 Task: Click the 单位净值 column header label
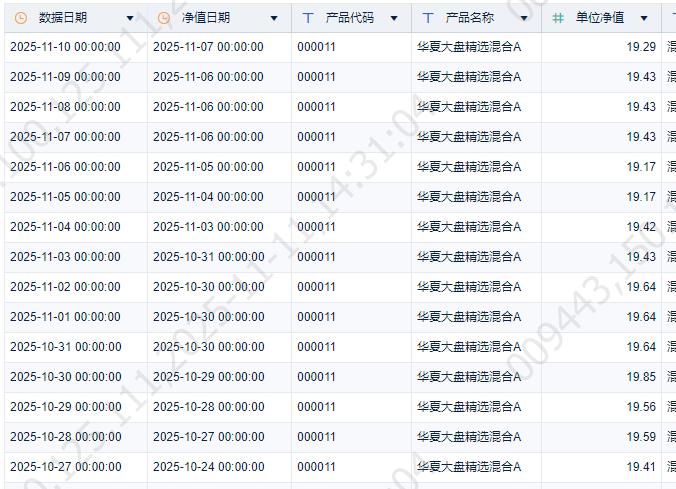tap(600, 18)
